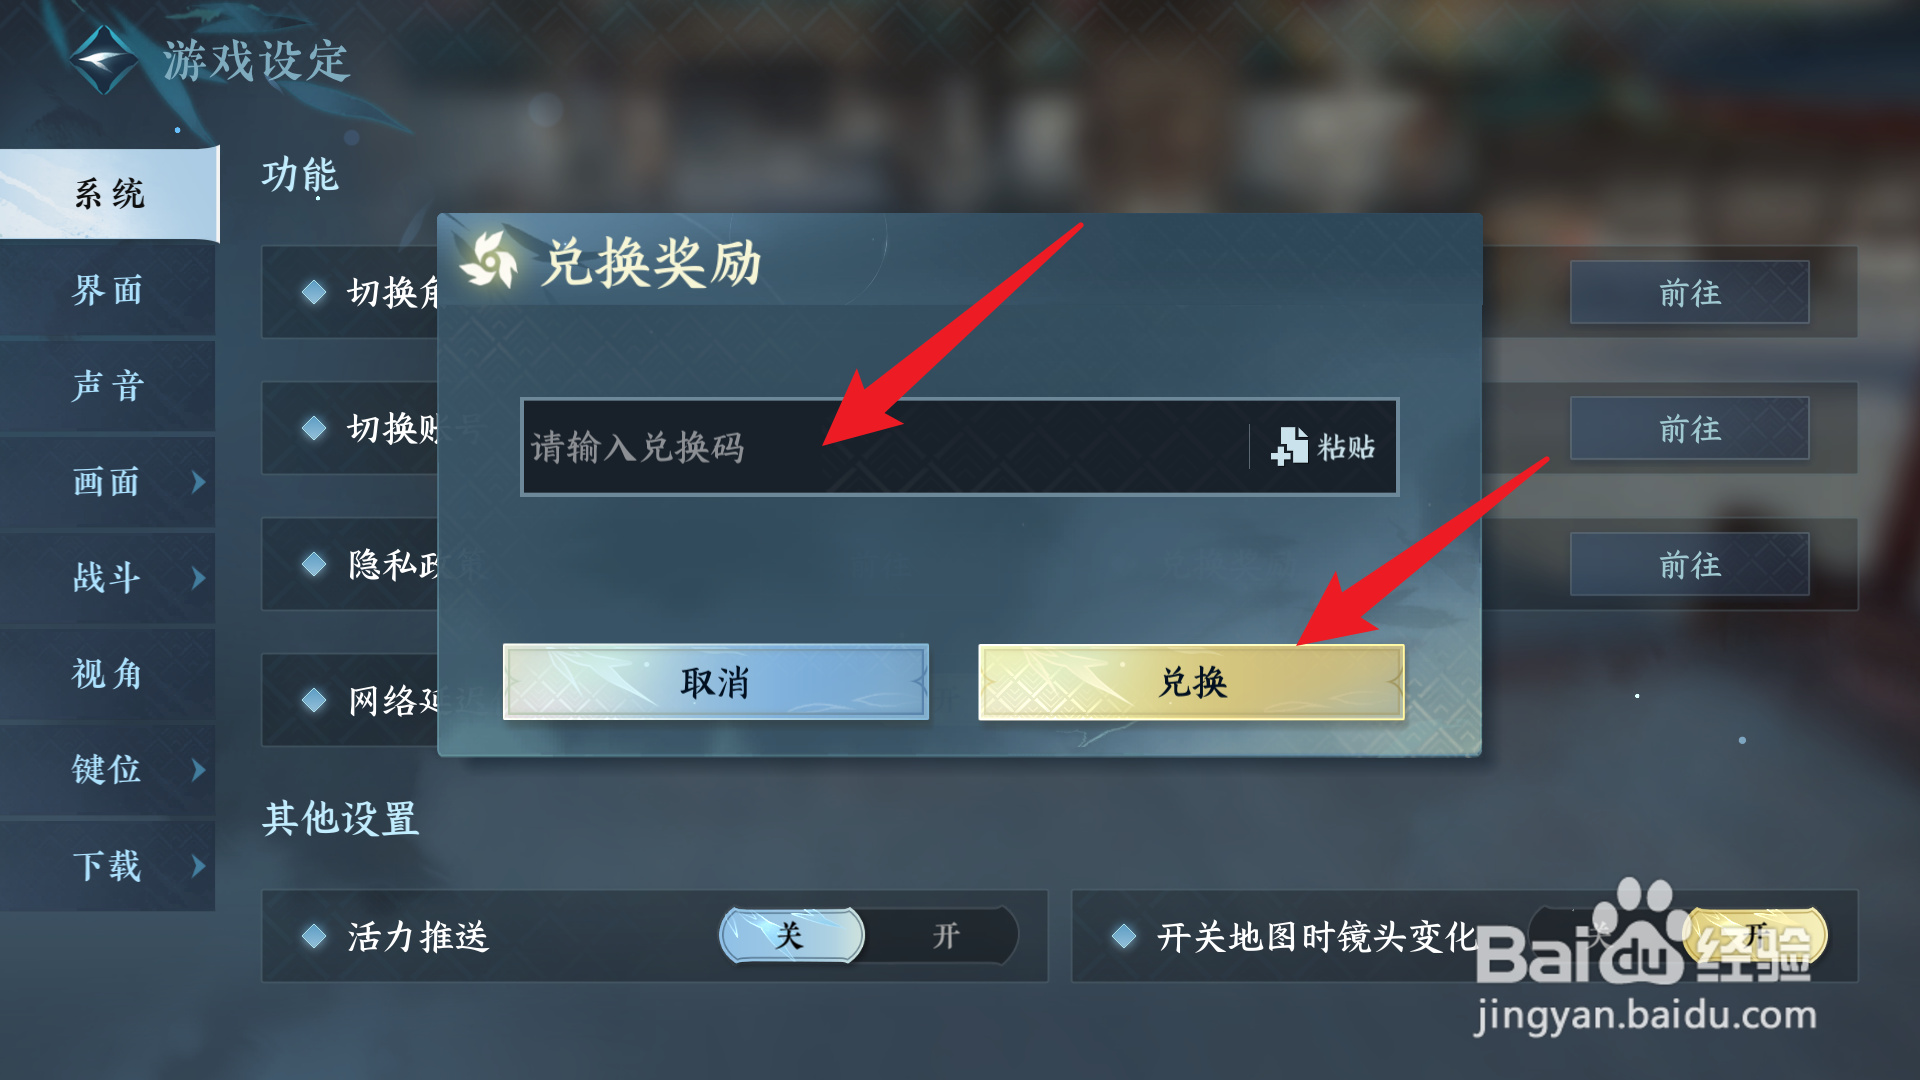Click the diamond bullet beside 开关地图时镜头变化
The image size is (1920, 1080).
[1124, 936]
